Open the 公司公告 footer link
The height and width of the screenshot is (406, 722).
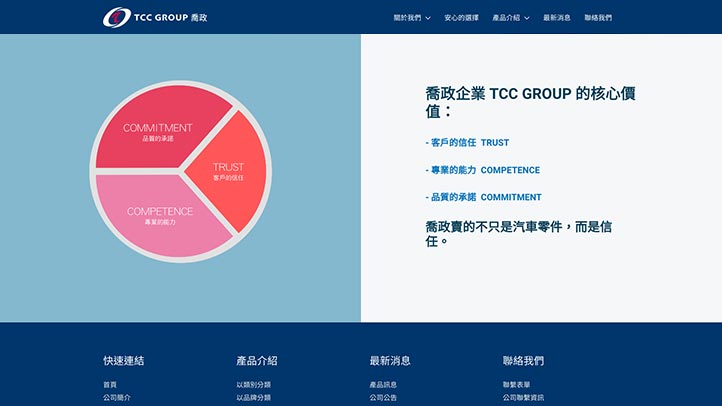[383, 397]
